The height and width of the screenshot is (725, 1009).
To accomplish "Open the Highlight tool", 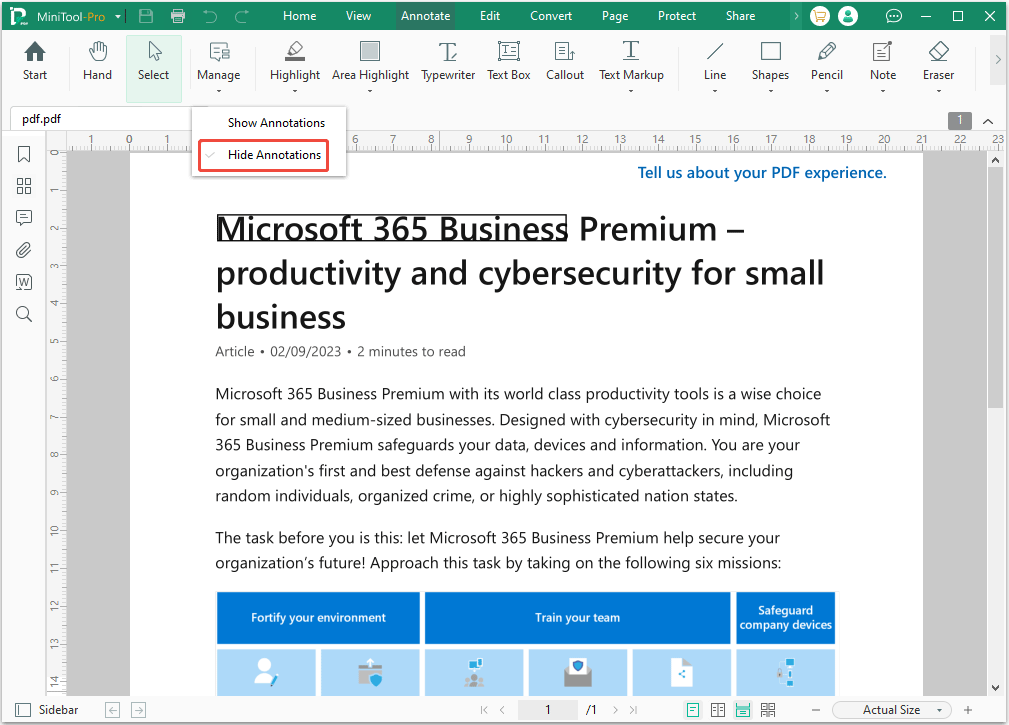I will [294, 65].
